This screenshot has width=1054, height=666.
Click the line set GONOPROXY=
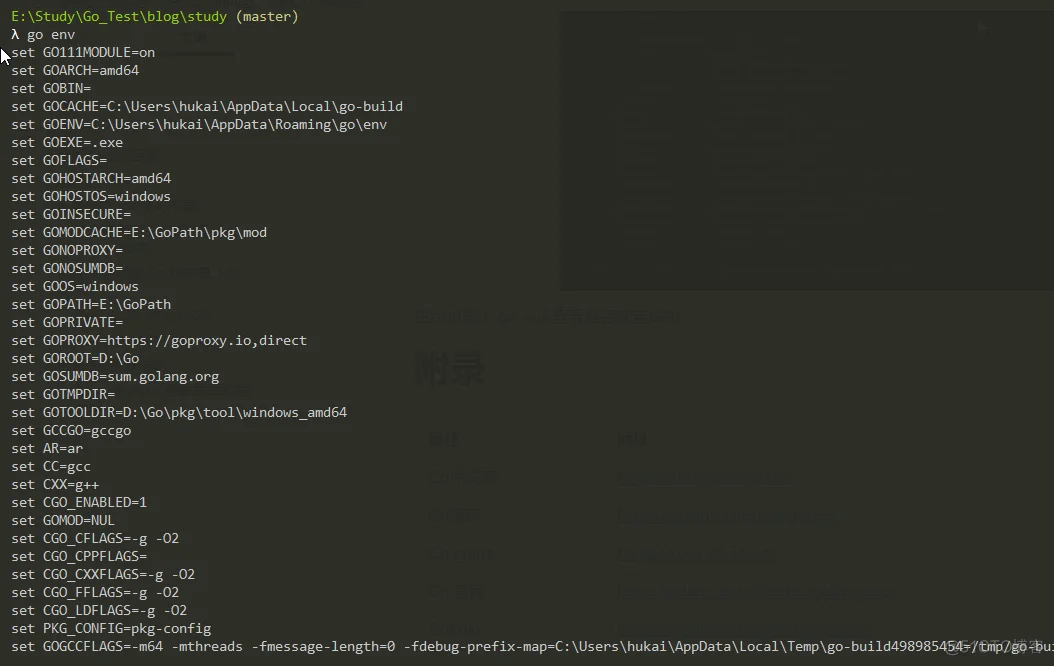tap(67, 250)
